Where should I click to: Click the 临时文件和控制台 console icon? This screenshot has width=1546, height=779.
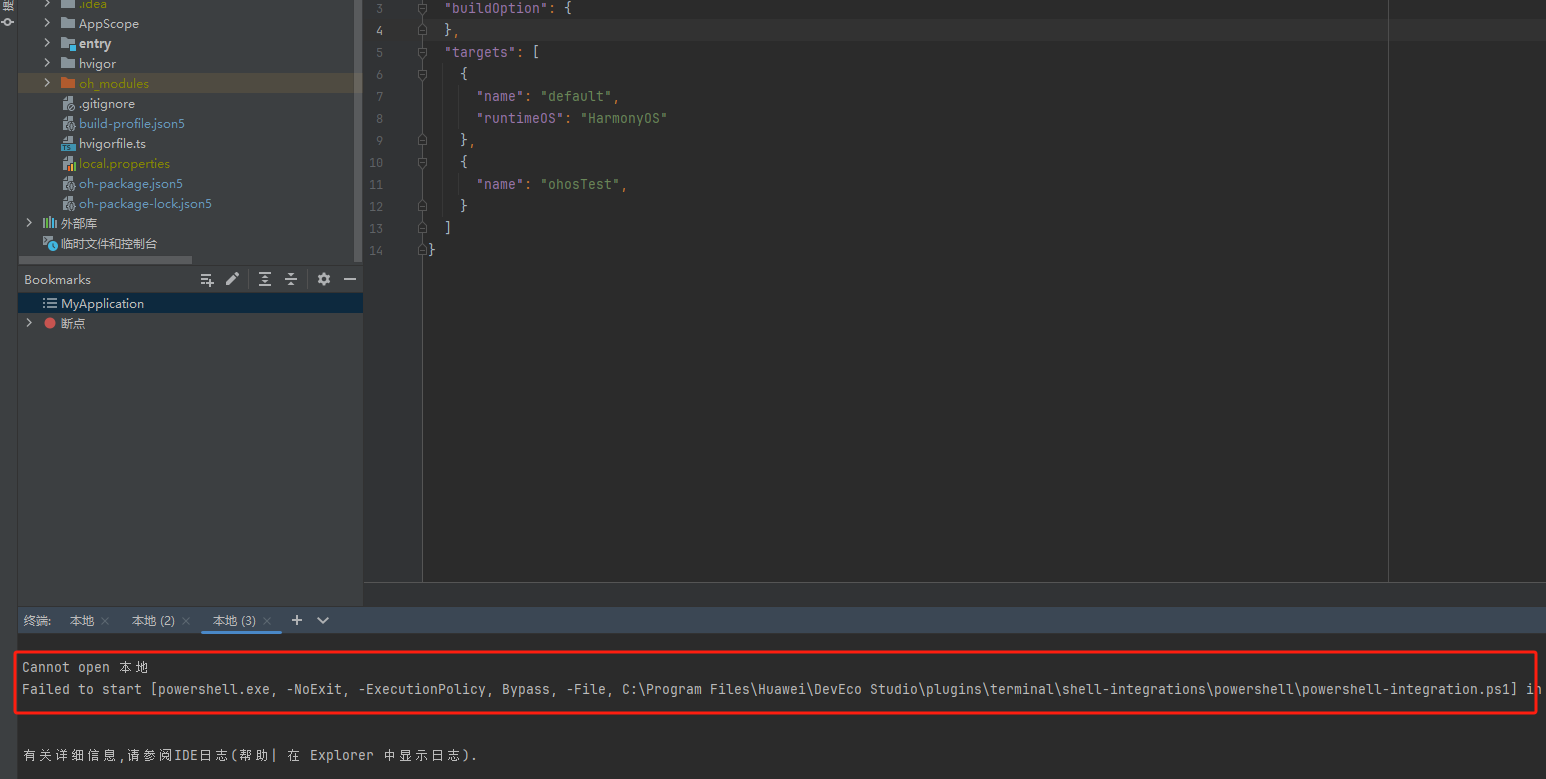[x=50, y=243]
